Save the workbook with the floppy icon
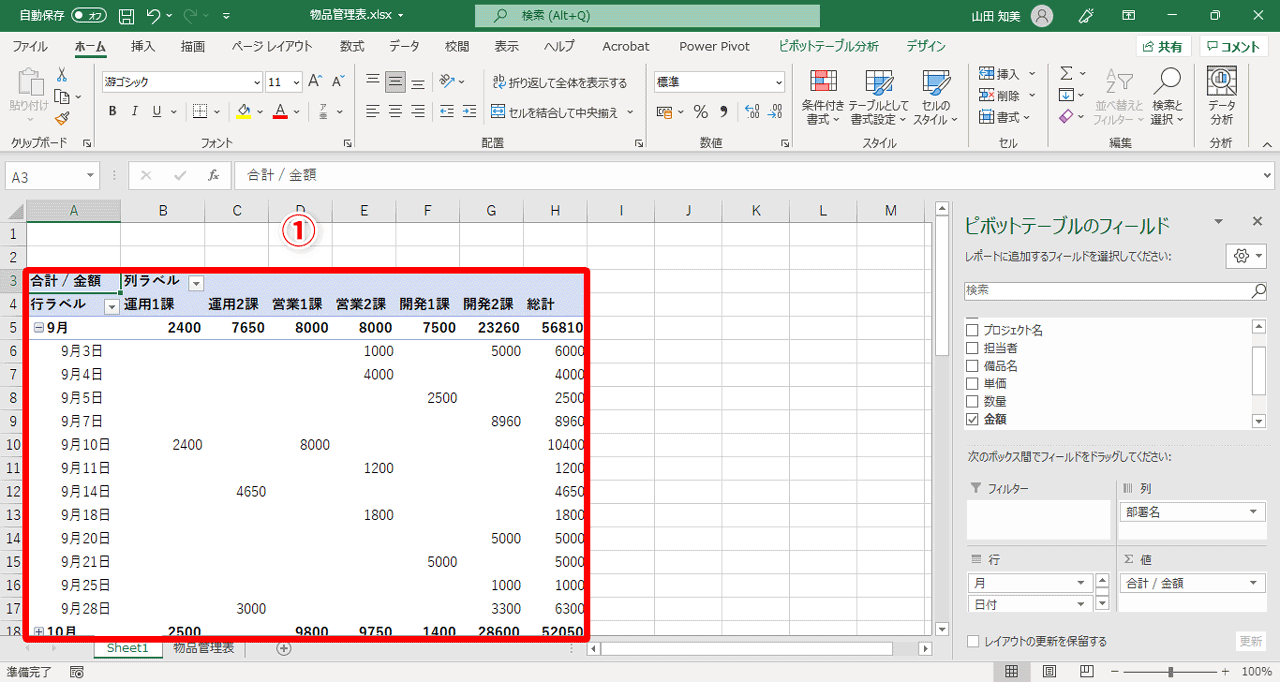This screenshot has width=1280, height=682. [126, 16]
